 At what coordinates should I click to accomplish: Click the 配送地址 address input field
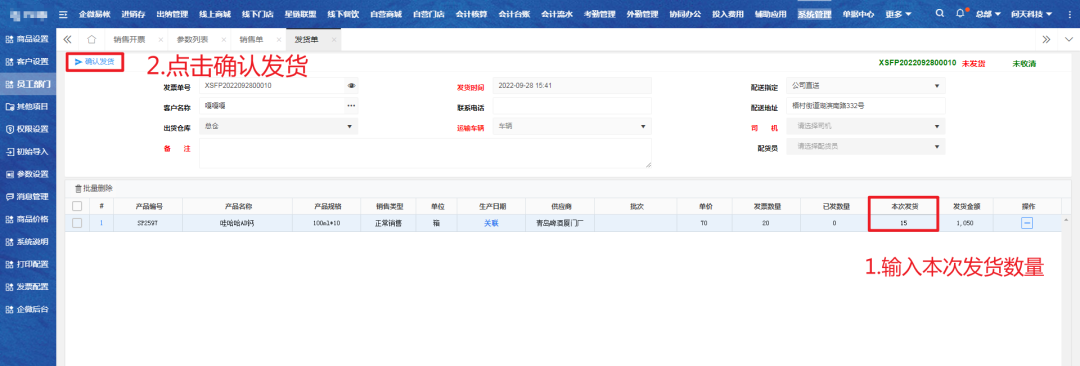coord(866,106)
